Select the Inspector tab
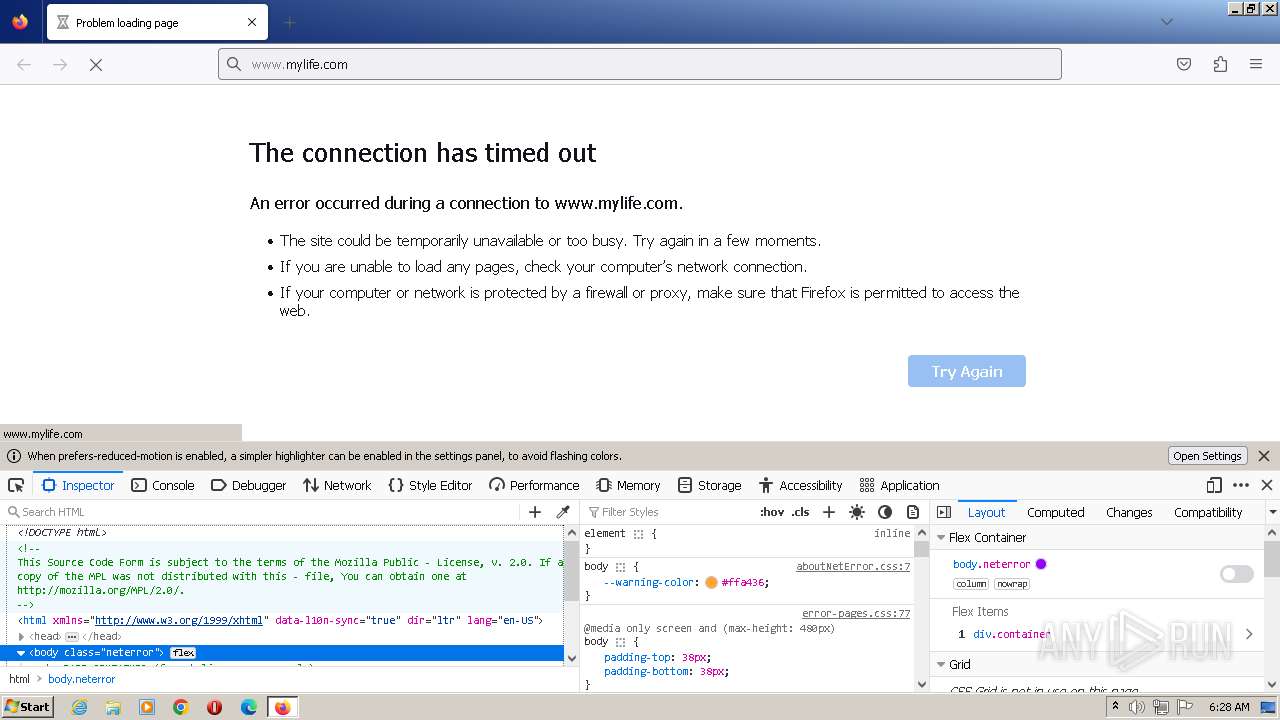Viewport: 1280px width, 720px height. coord(78,485)
